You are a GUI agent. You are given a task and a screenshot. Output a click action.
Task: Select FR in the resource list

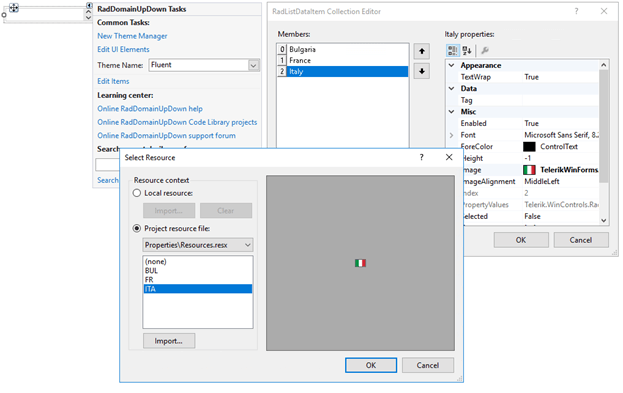tap(197, 280)
